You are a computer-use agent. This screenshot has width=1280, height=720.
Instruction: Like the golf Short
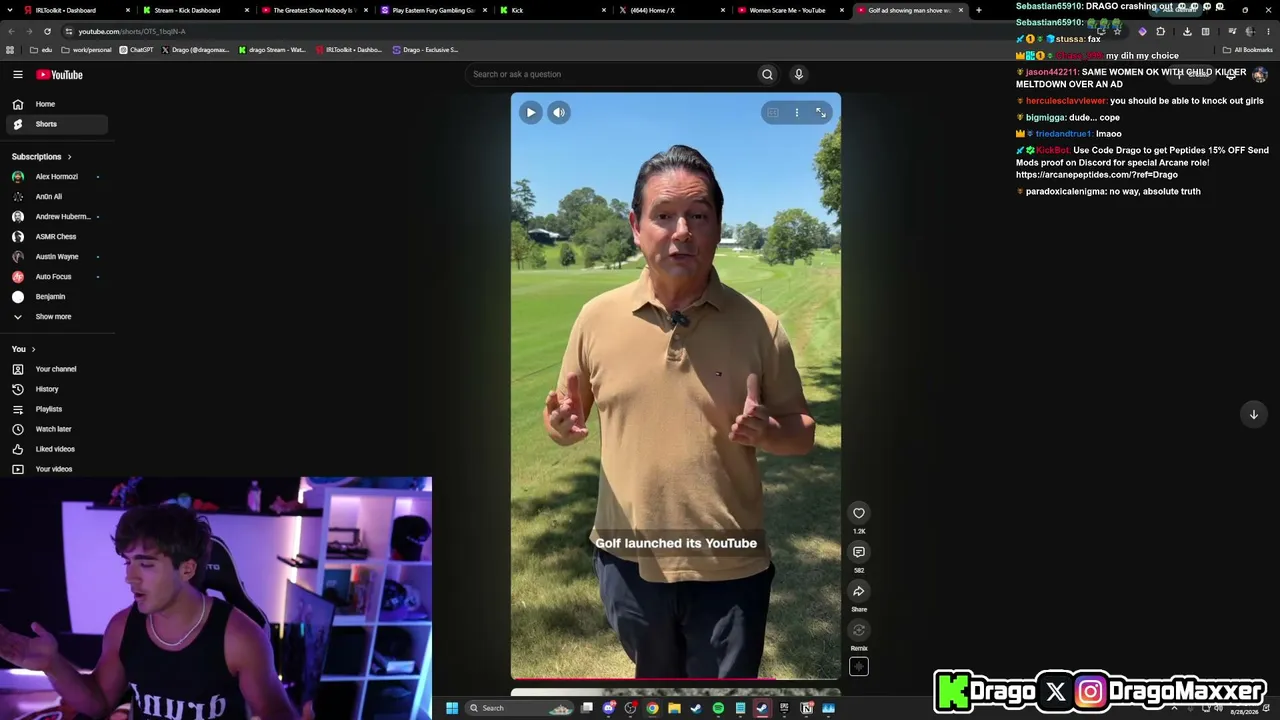(859, 513)
